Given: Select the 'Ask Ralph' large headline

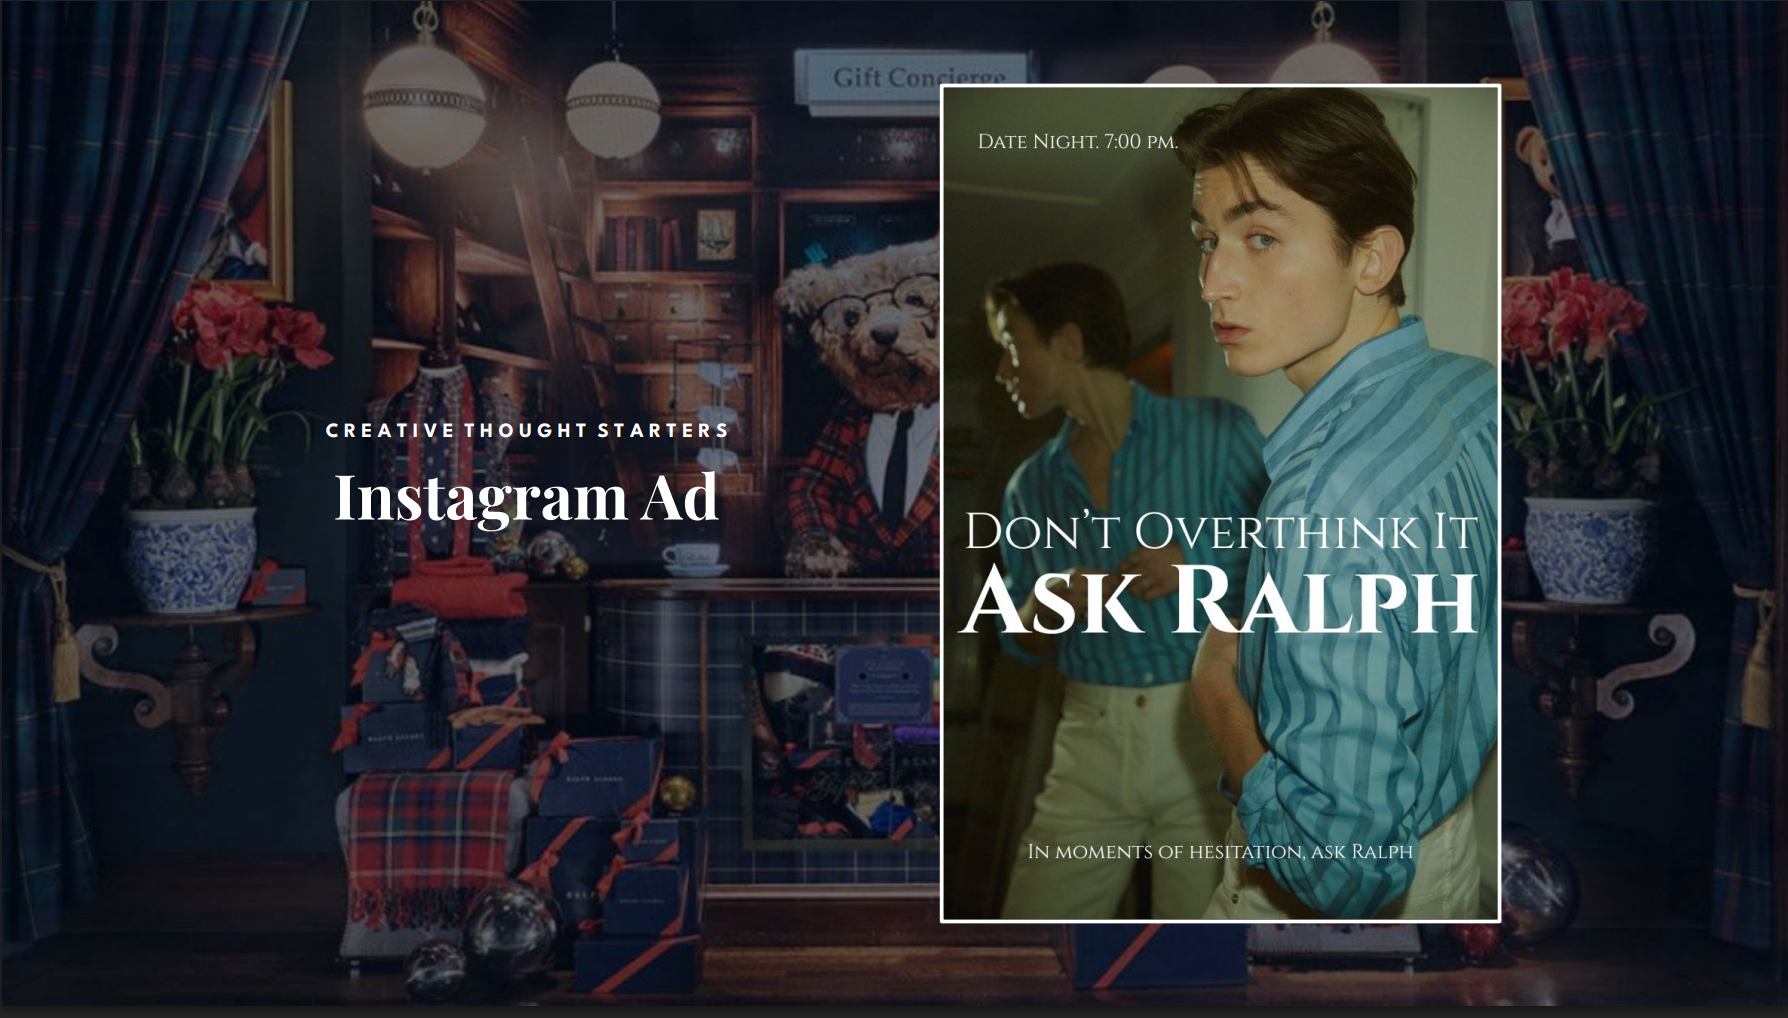Looking at the screenshot, I should (x=1219, y=599).
